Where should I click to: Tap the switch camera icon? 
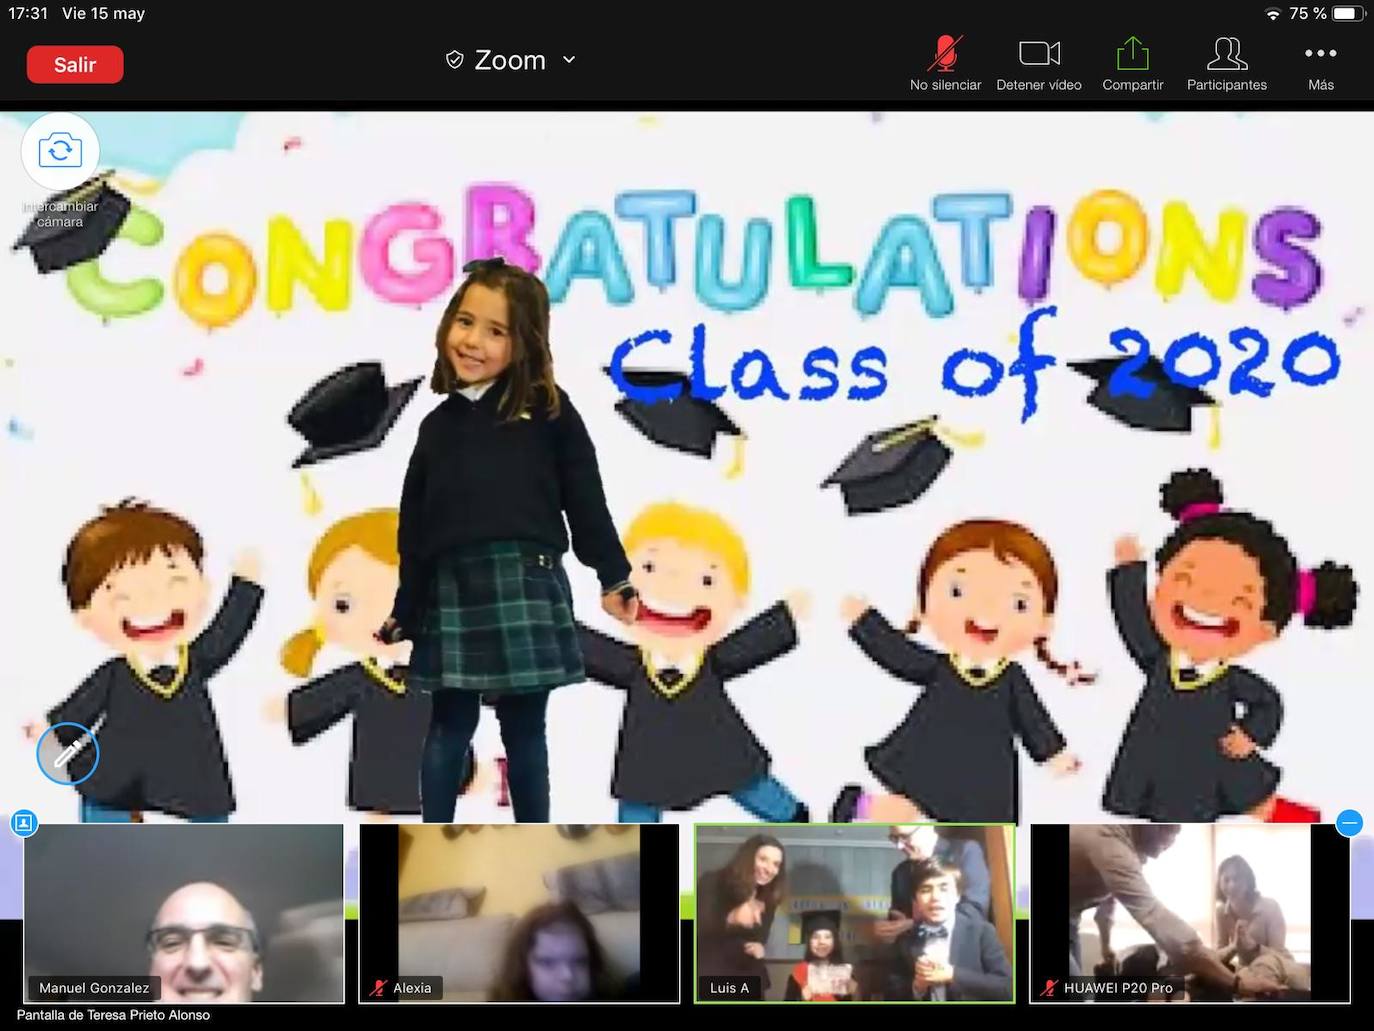pyautogui.click(x=60, y=151)
